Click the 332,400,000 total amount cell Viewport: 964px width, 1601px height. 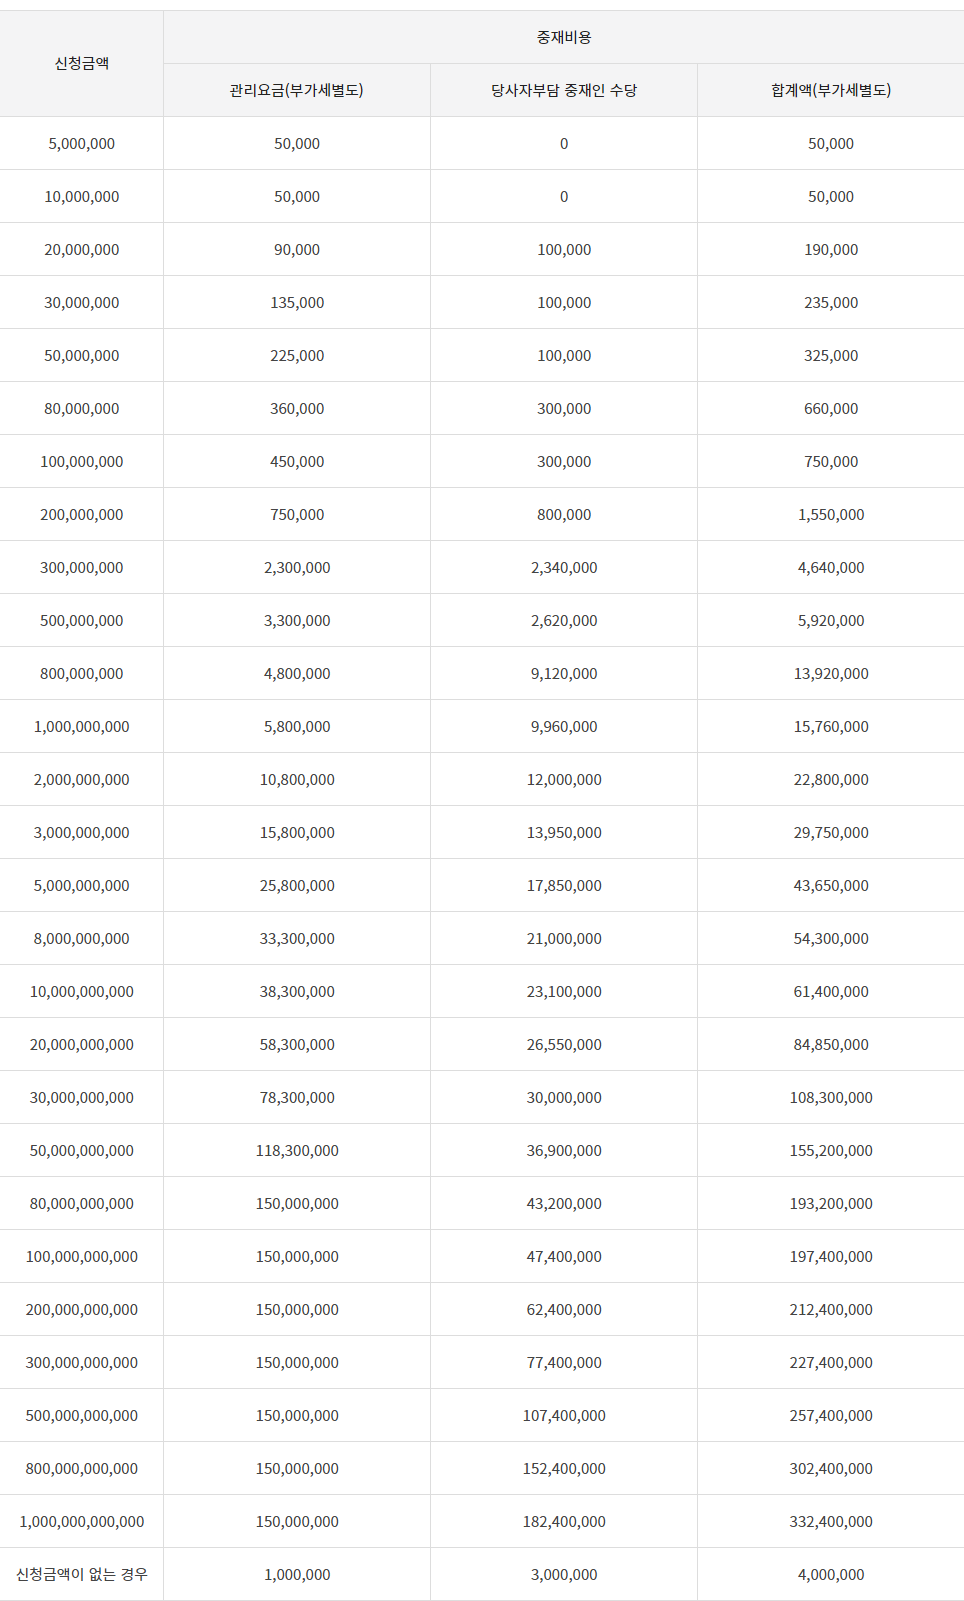tap(831, 1521)
